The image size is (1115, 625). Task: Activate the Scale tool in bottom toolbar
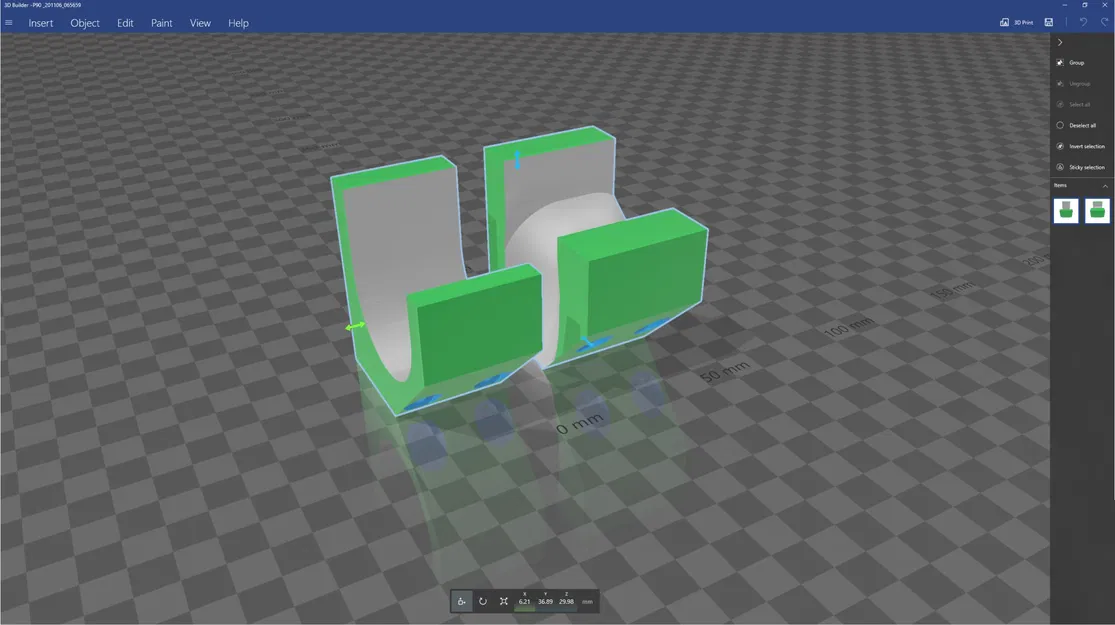503,602
